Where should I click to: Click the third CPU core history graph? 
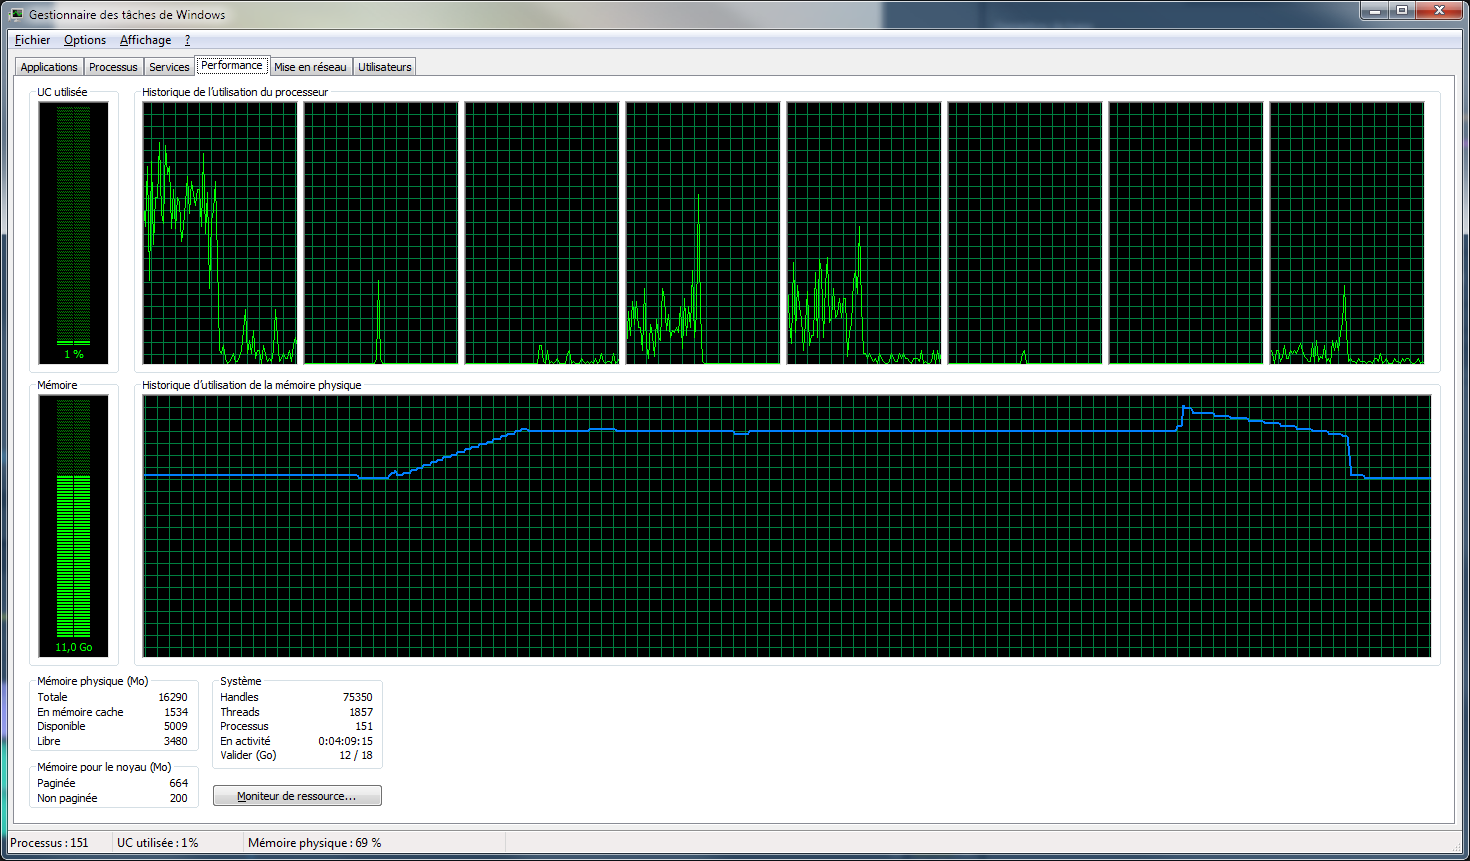pyautogui.click(x=542, y=233)
